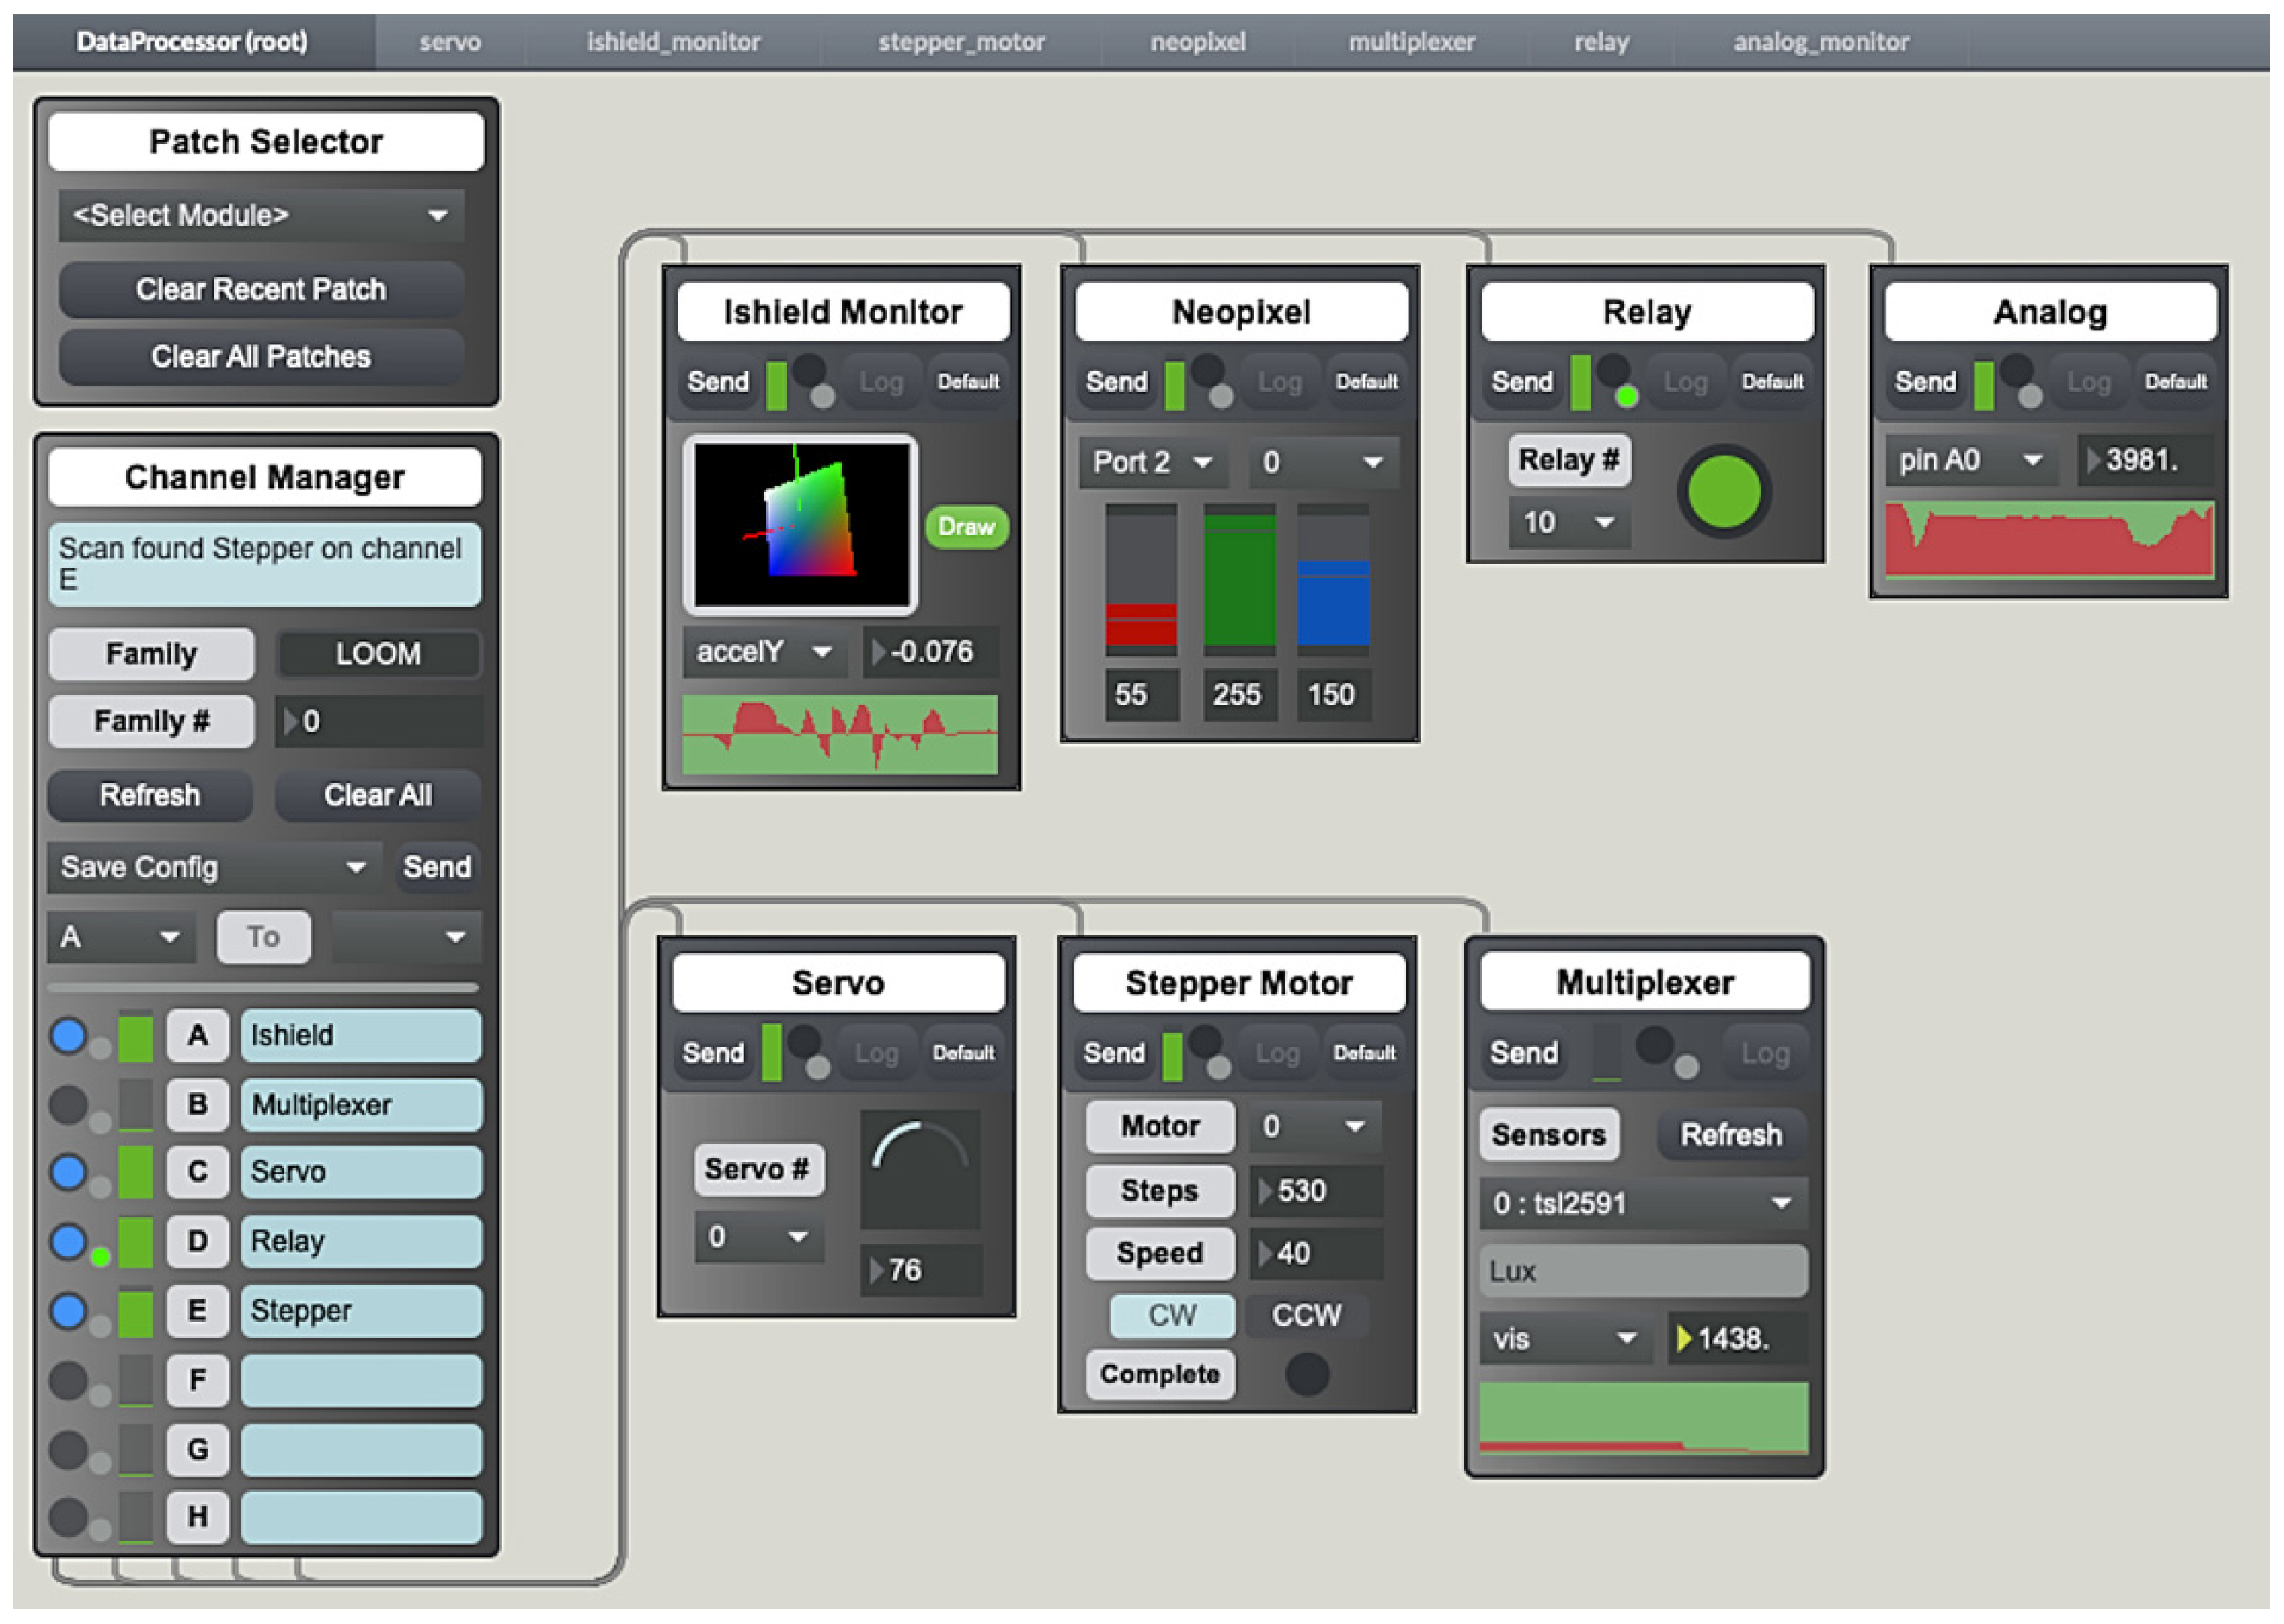
Task: Click the grey LED beside channel F
Action: (68, 1380)
